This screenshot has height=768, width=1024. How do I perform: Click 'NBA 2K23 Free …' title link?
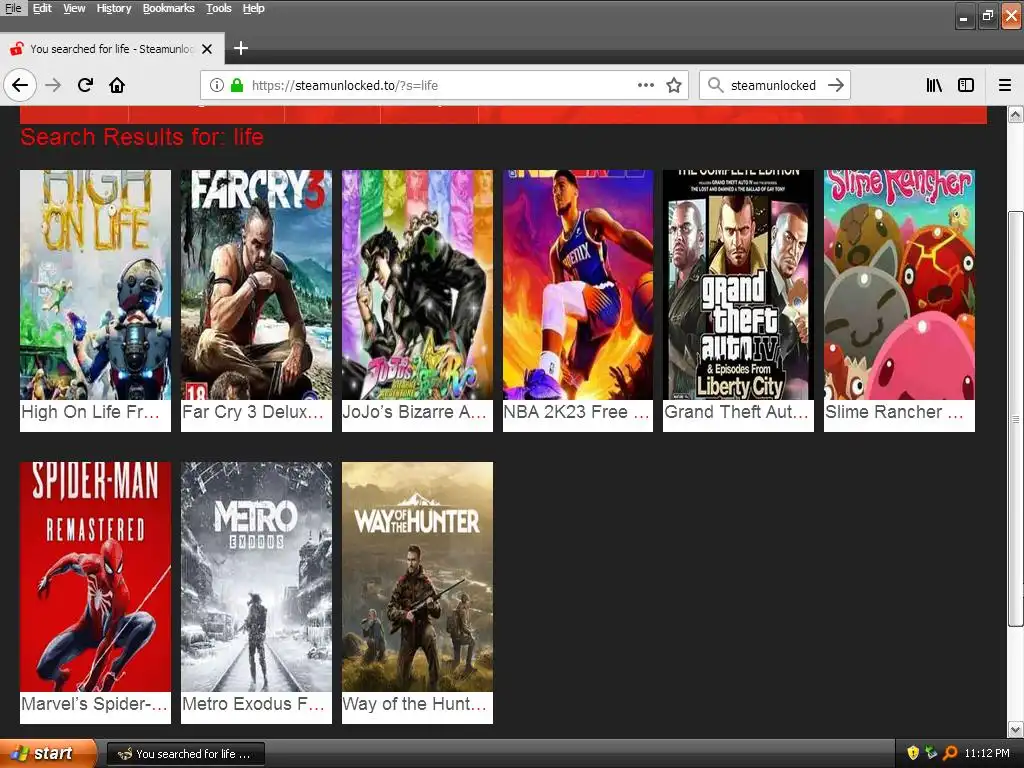click(576, 412)
